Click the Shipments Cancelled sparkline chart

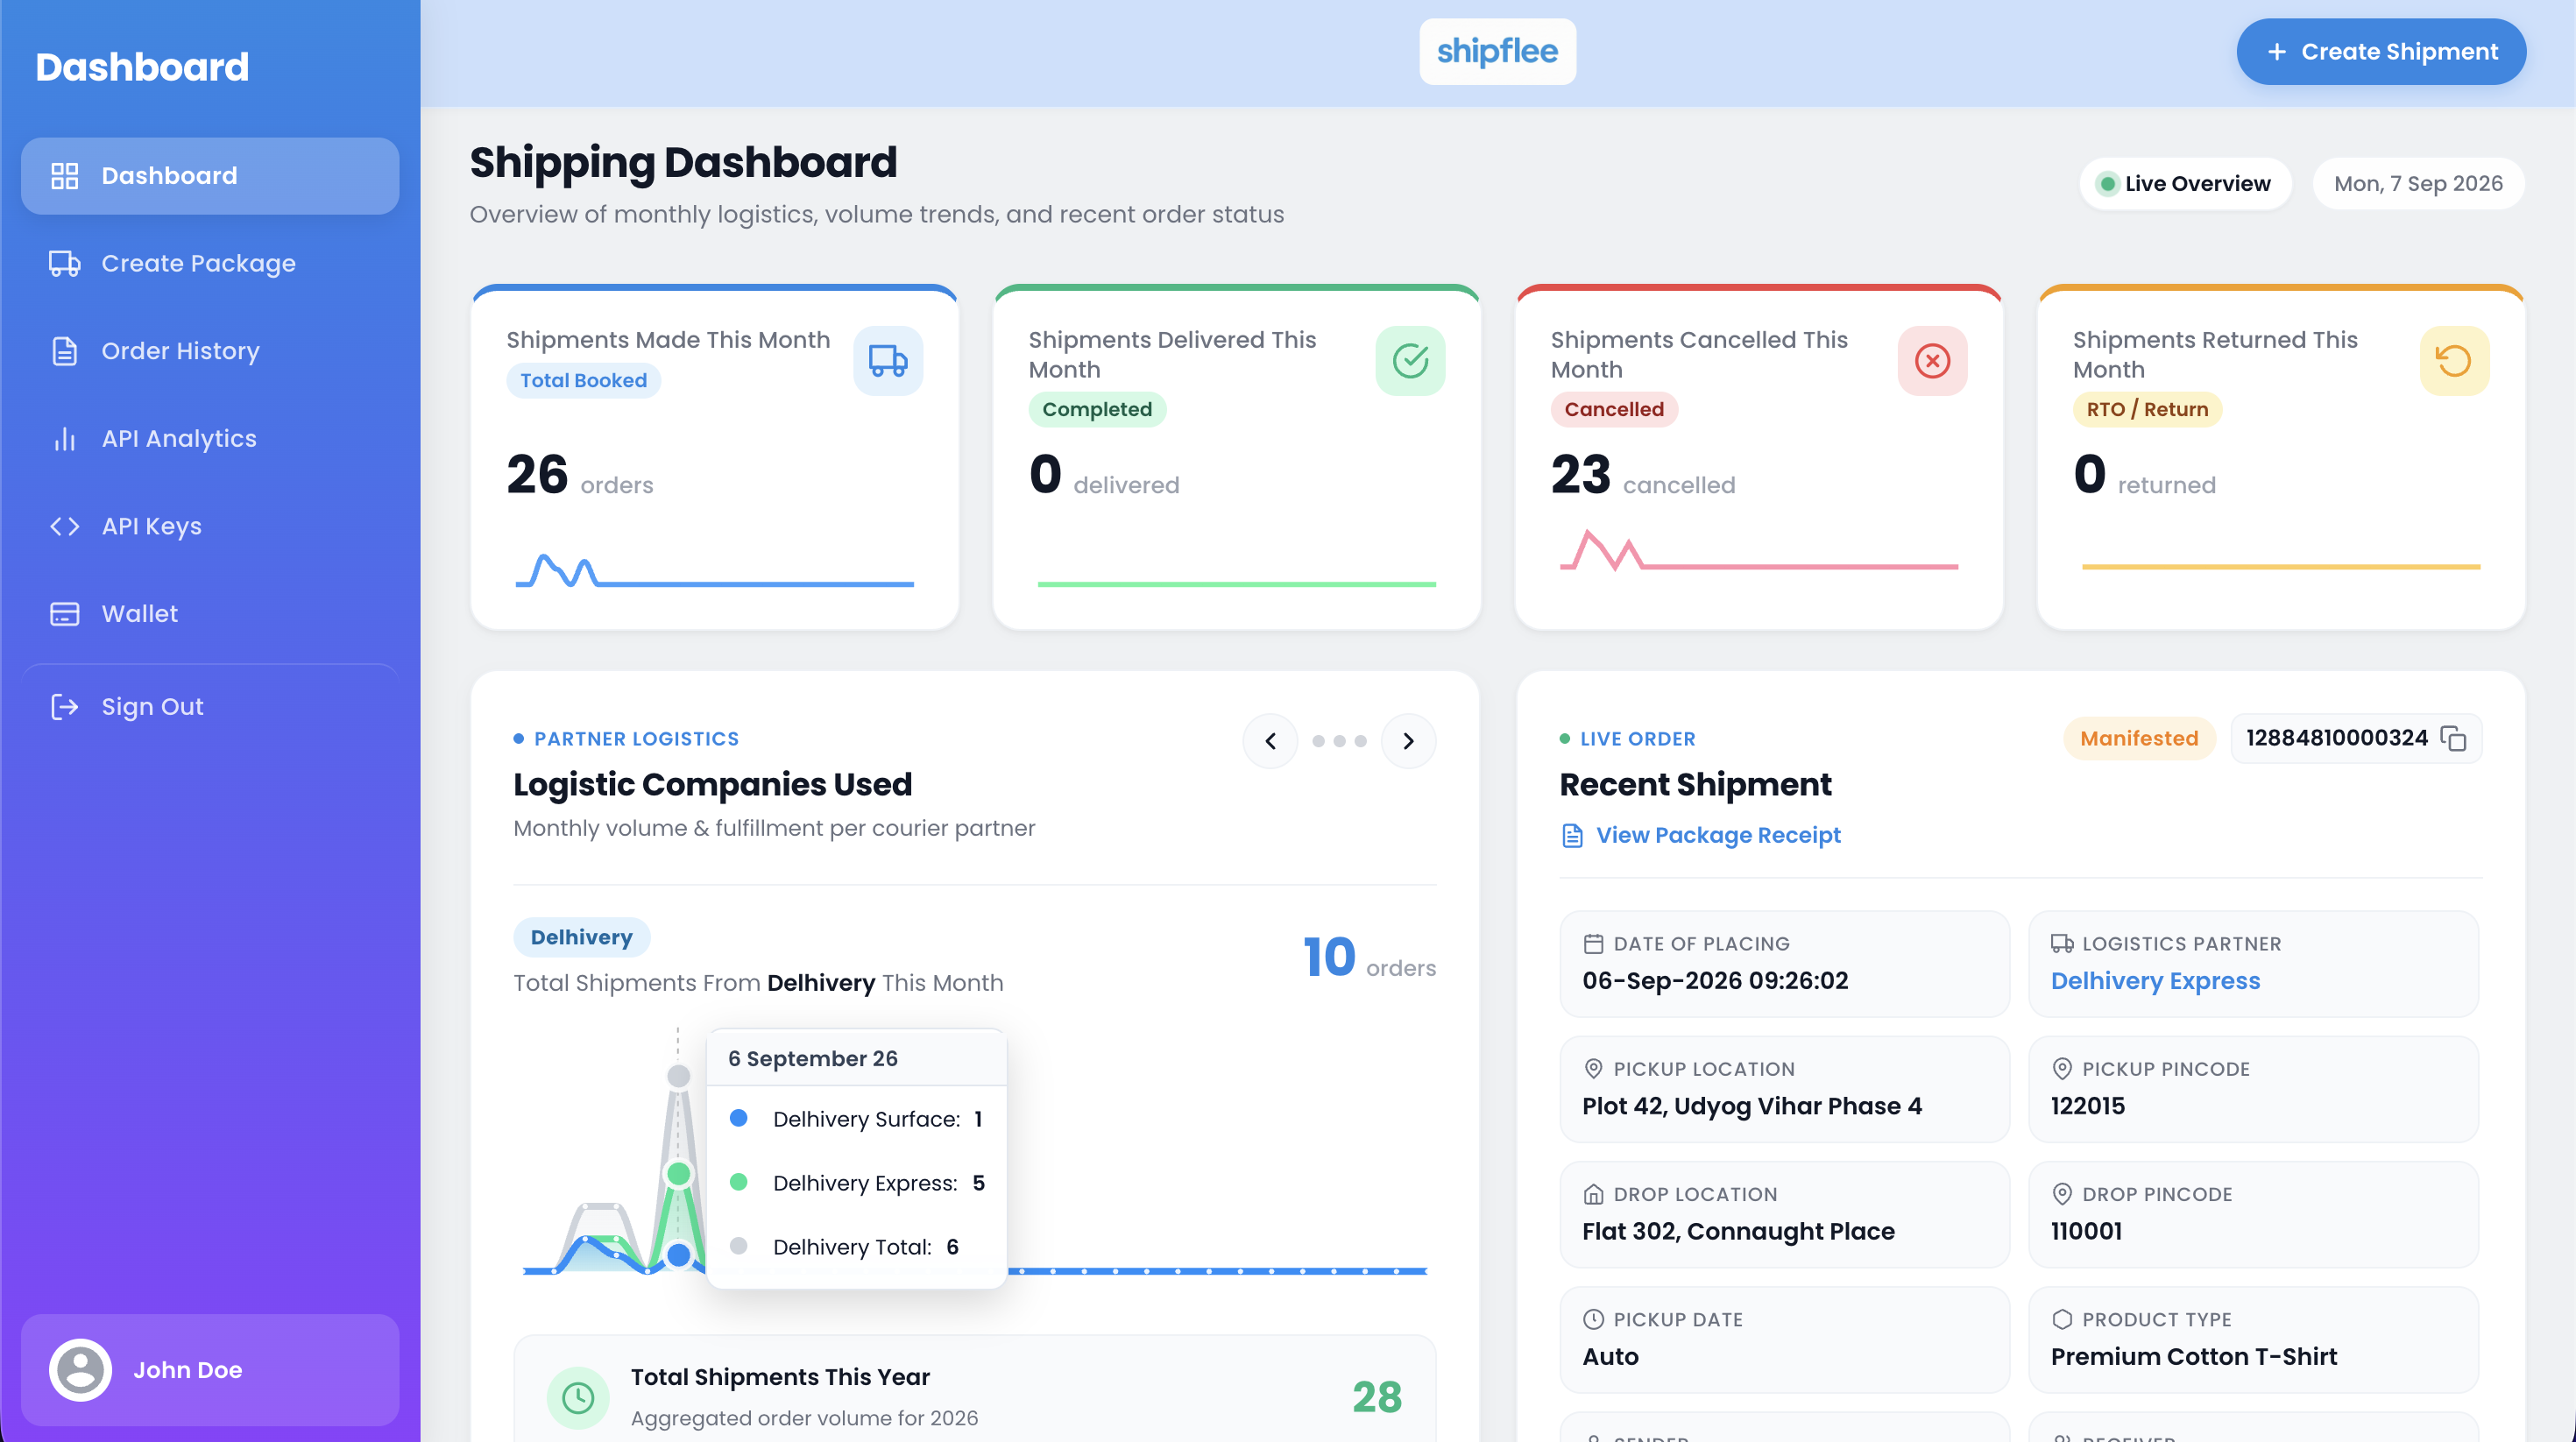1758,551
